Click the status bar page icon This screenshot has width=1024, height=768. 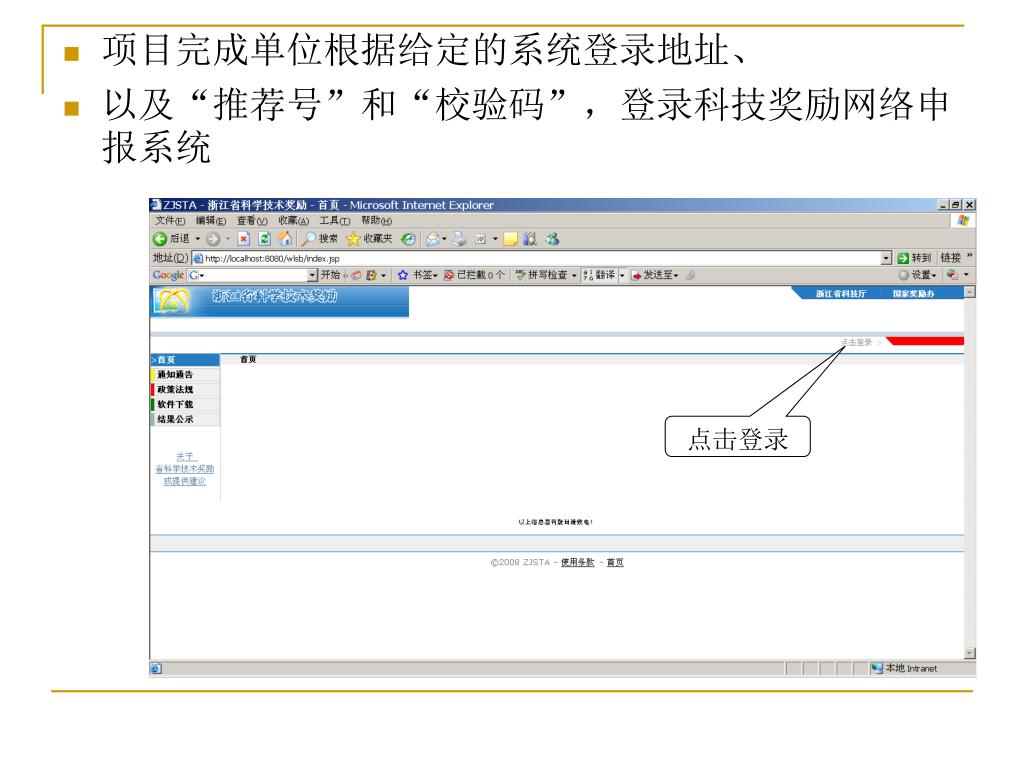click(x=156, y=668)
